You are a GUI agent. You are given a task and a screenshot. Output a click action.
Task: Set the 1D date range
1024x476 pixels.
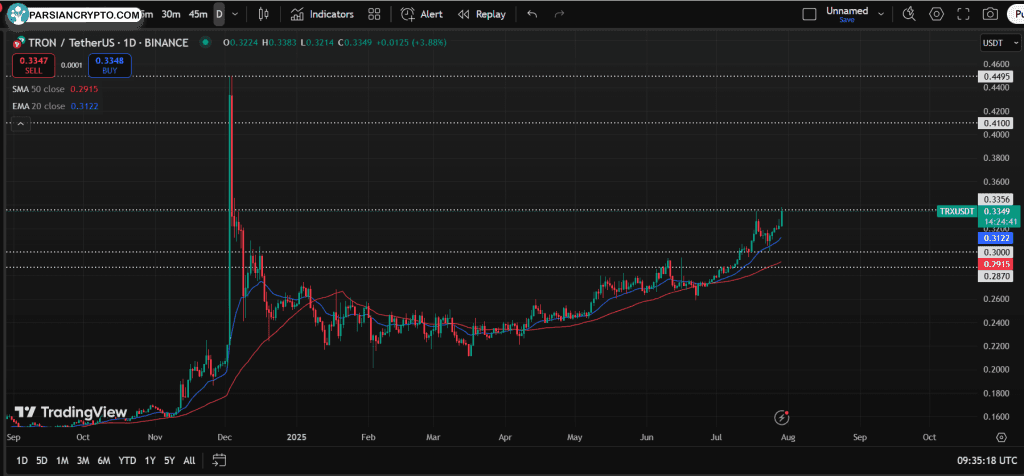click(22, 460)
